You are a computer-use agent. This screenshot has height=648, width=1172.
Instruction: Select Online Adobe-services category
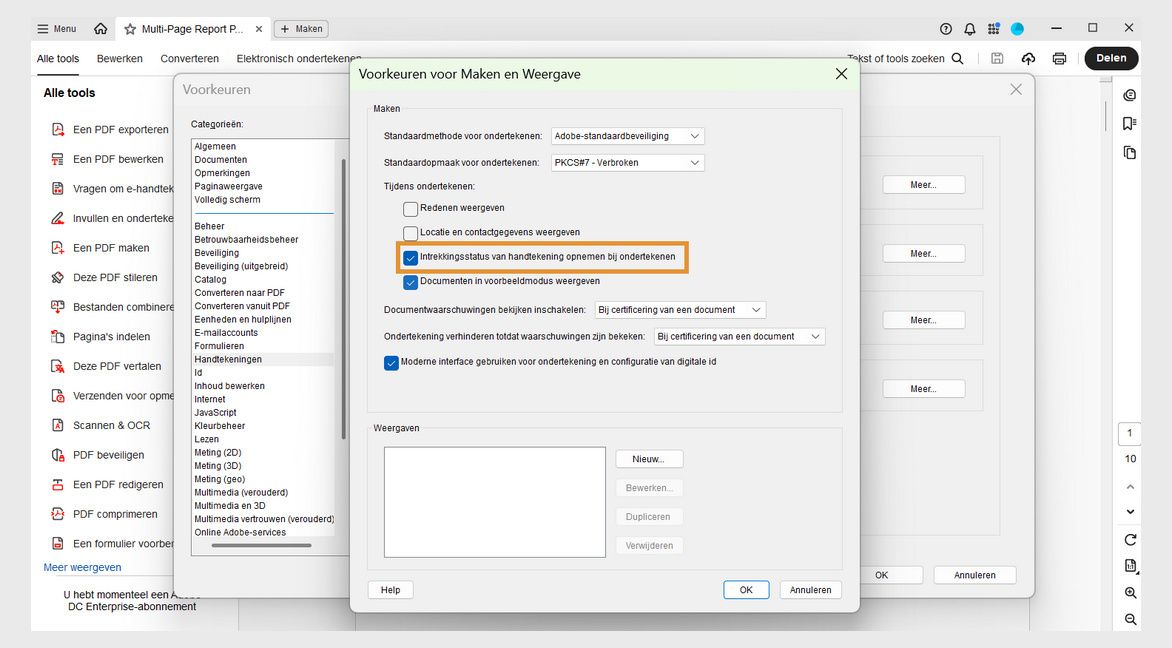click(x=240, y=532)
